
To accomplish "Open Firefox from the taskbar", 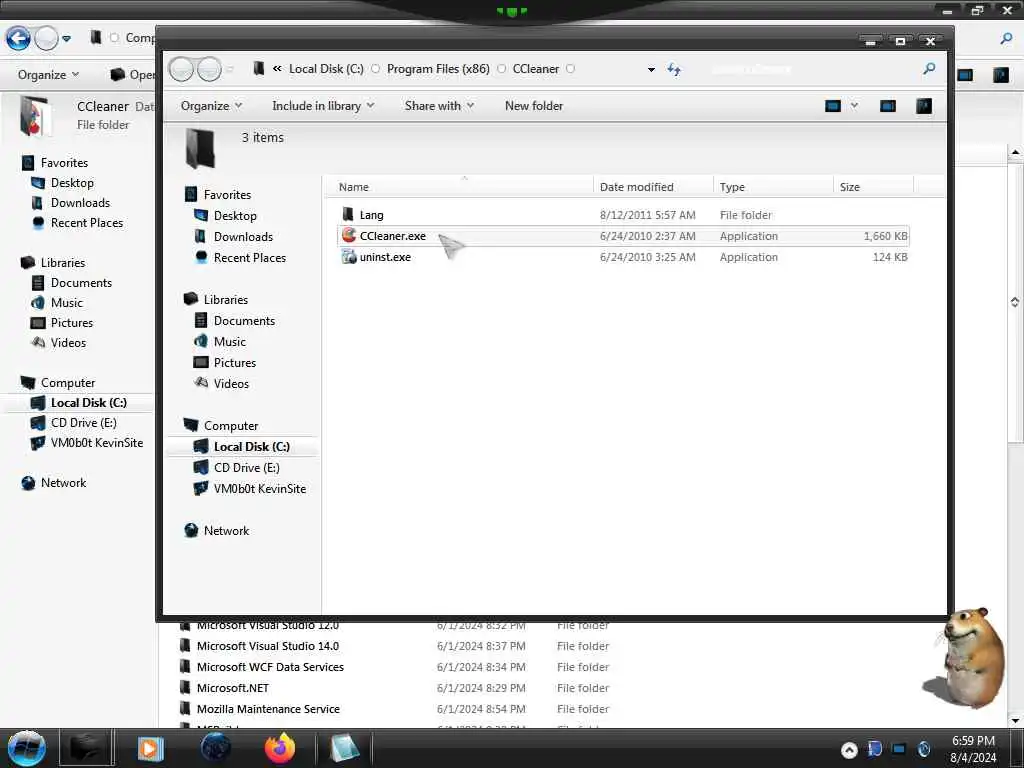I will 280,748.
